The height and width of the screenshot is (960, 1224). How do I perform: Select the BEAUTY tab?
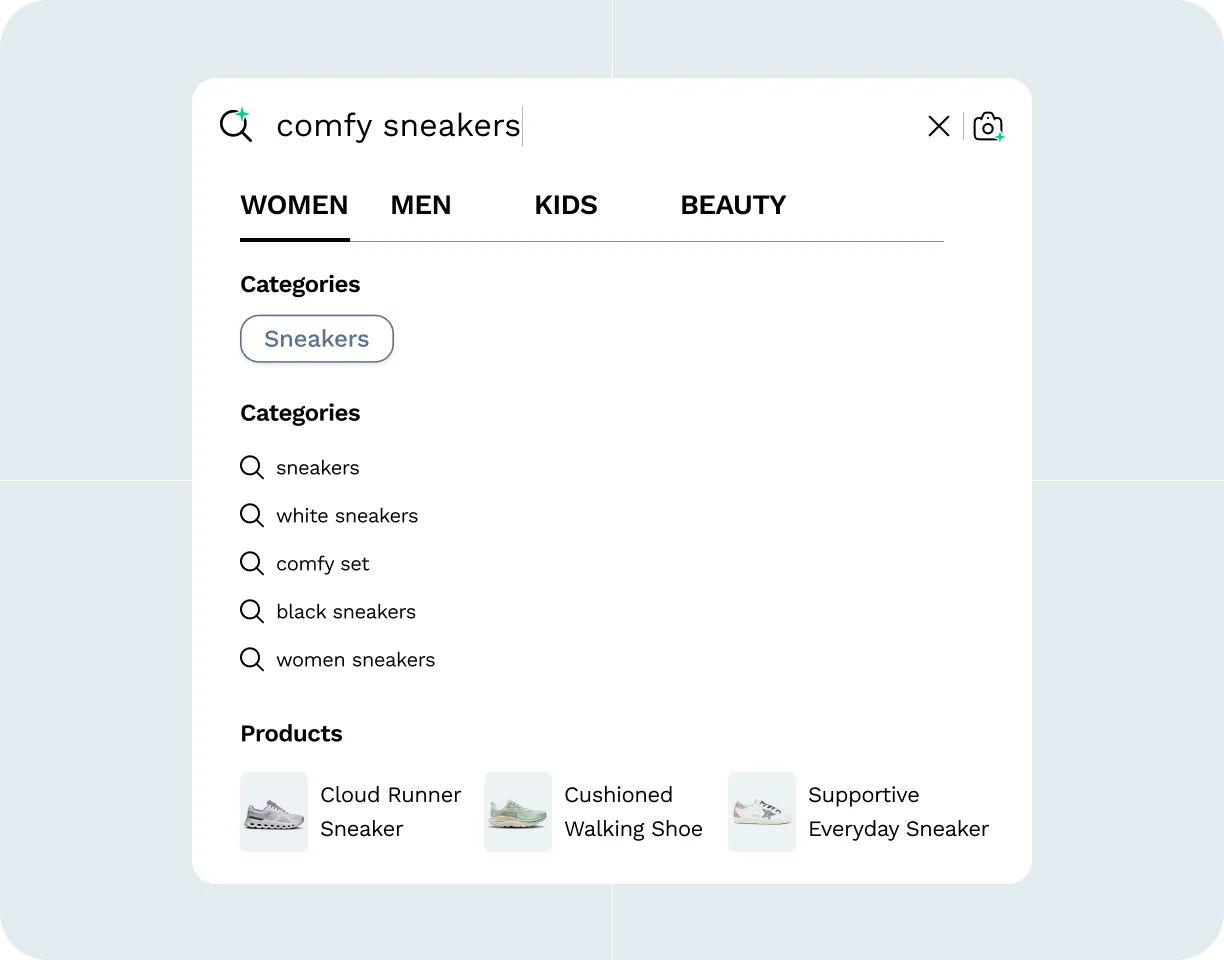click(733, 205)
